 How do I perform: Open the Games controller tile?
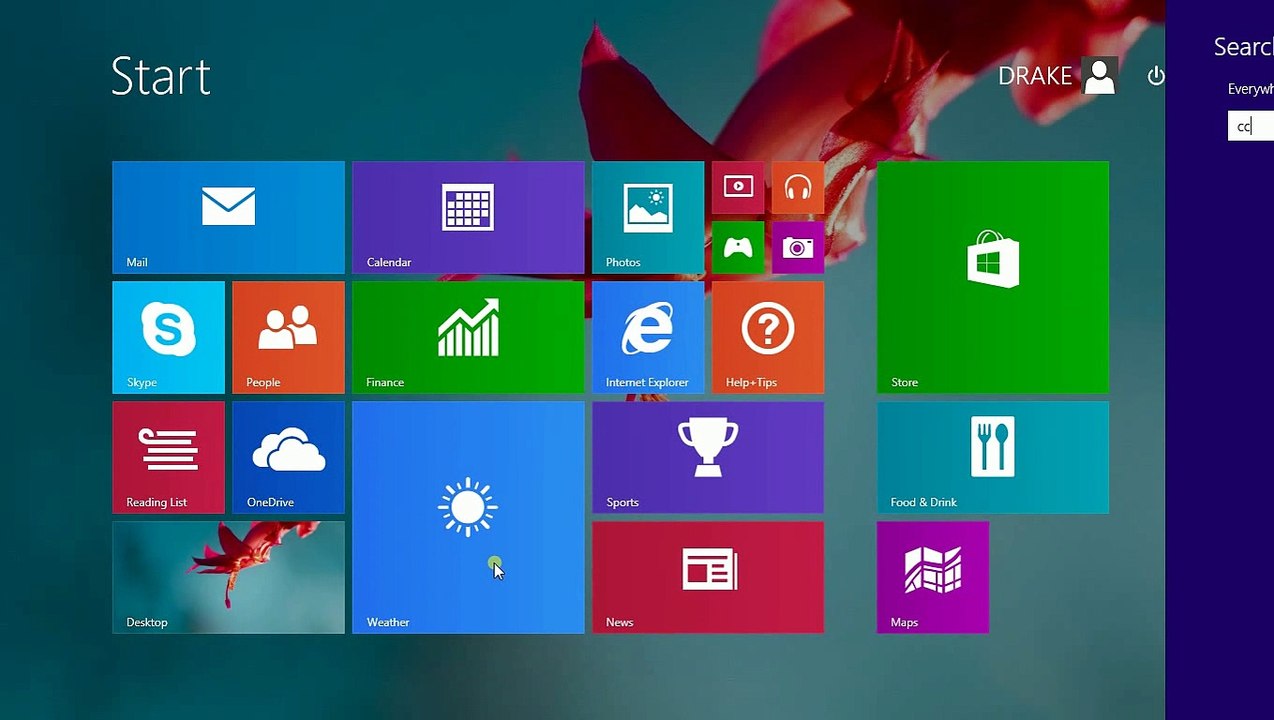coord(738,247)
